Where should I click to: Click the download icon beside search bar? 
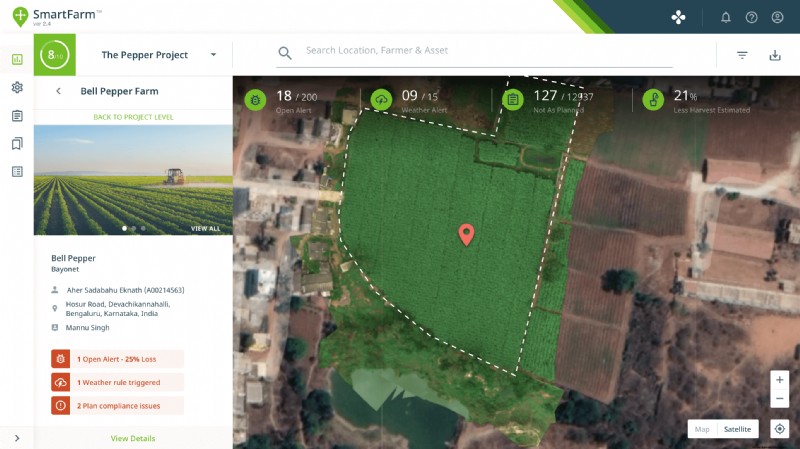point(775,55)
